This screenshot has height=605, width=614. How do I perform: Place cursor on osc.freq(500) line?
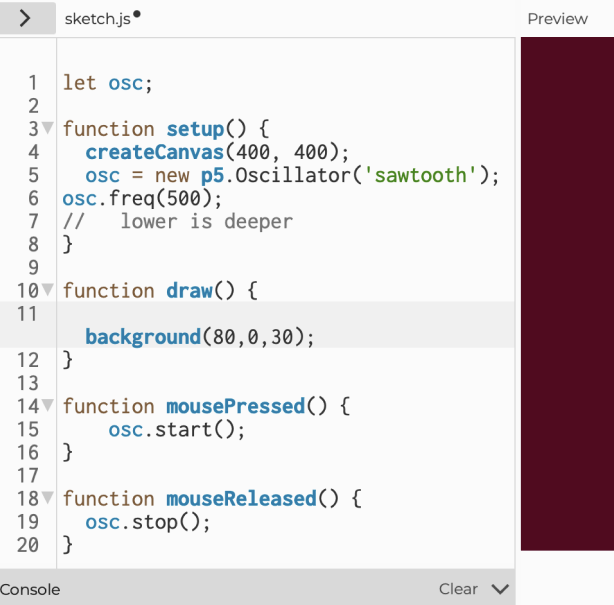pyautogui.click(x=138, y=199)
